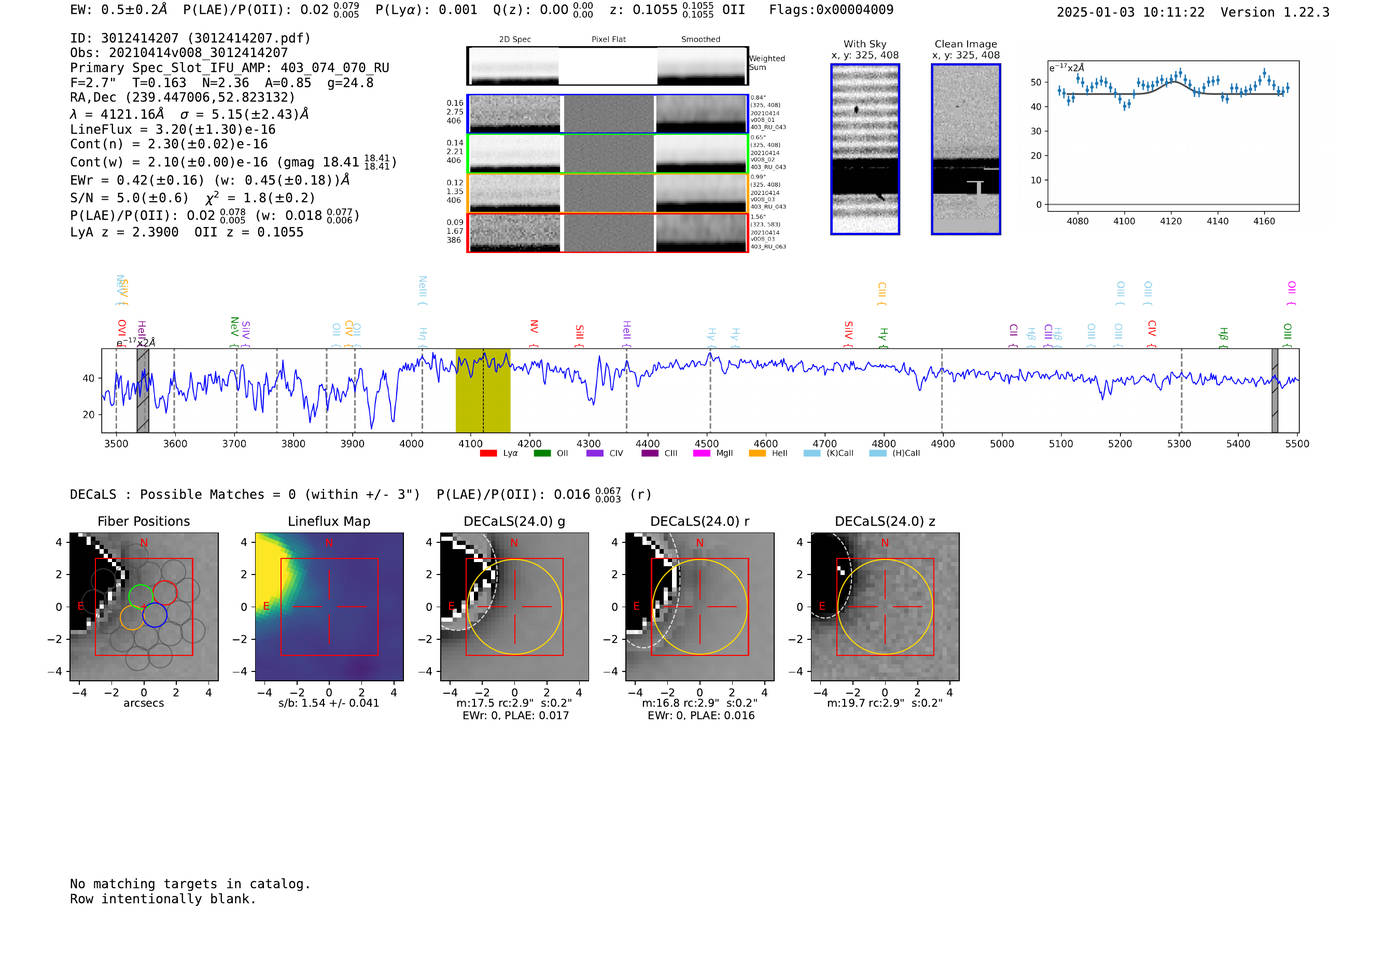Click the m:16.8 rc:2.9" caption under r image
Image resolution: width=1400 pixels, height=953 pixels.
click(699, 703)
